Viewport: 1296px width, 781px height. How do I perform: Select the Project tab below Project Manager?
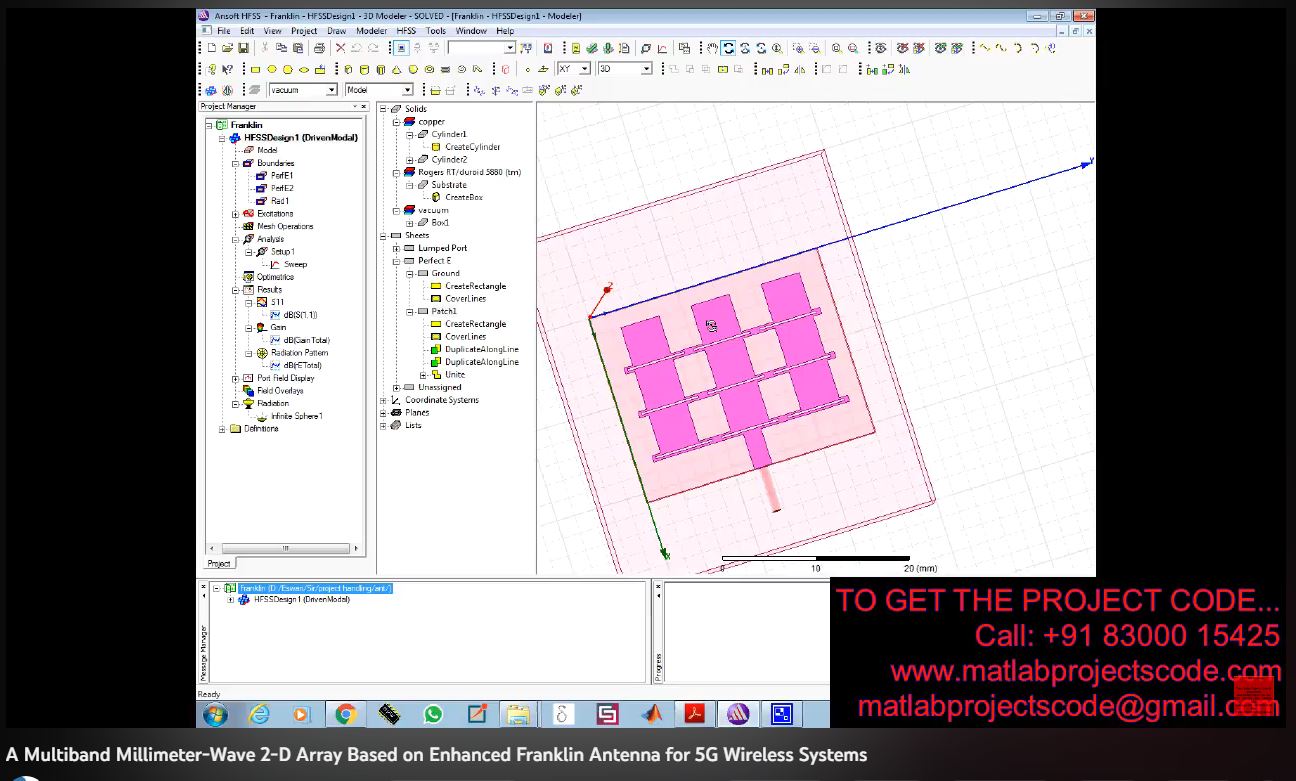(x=218, y=563)
